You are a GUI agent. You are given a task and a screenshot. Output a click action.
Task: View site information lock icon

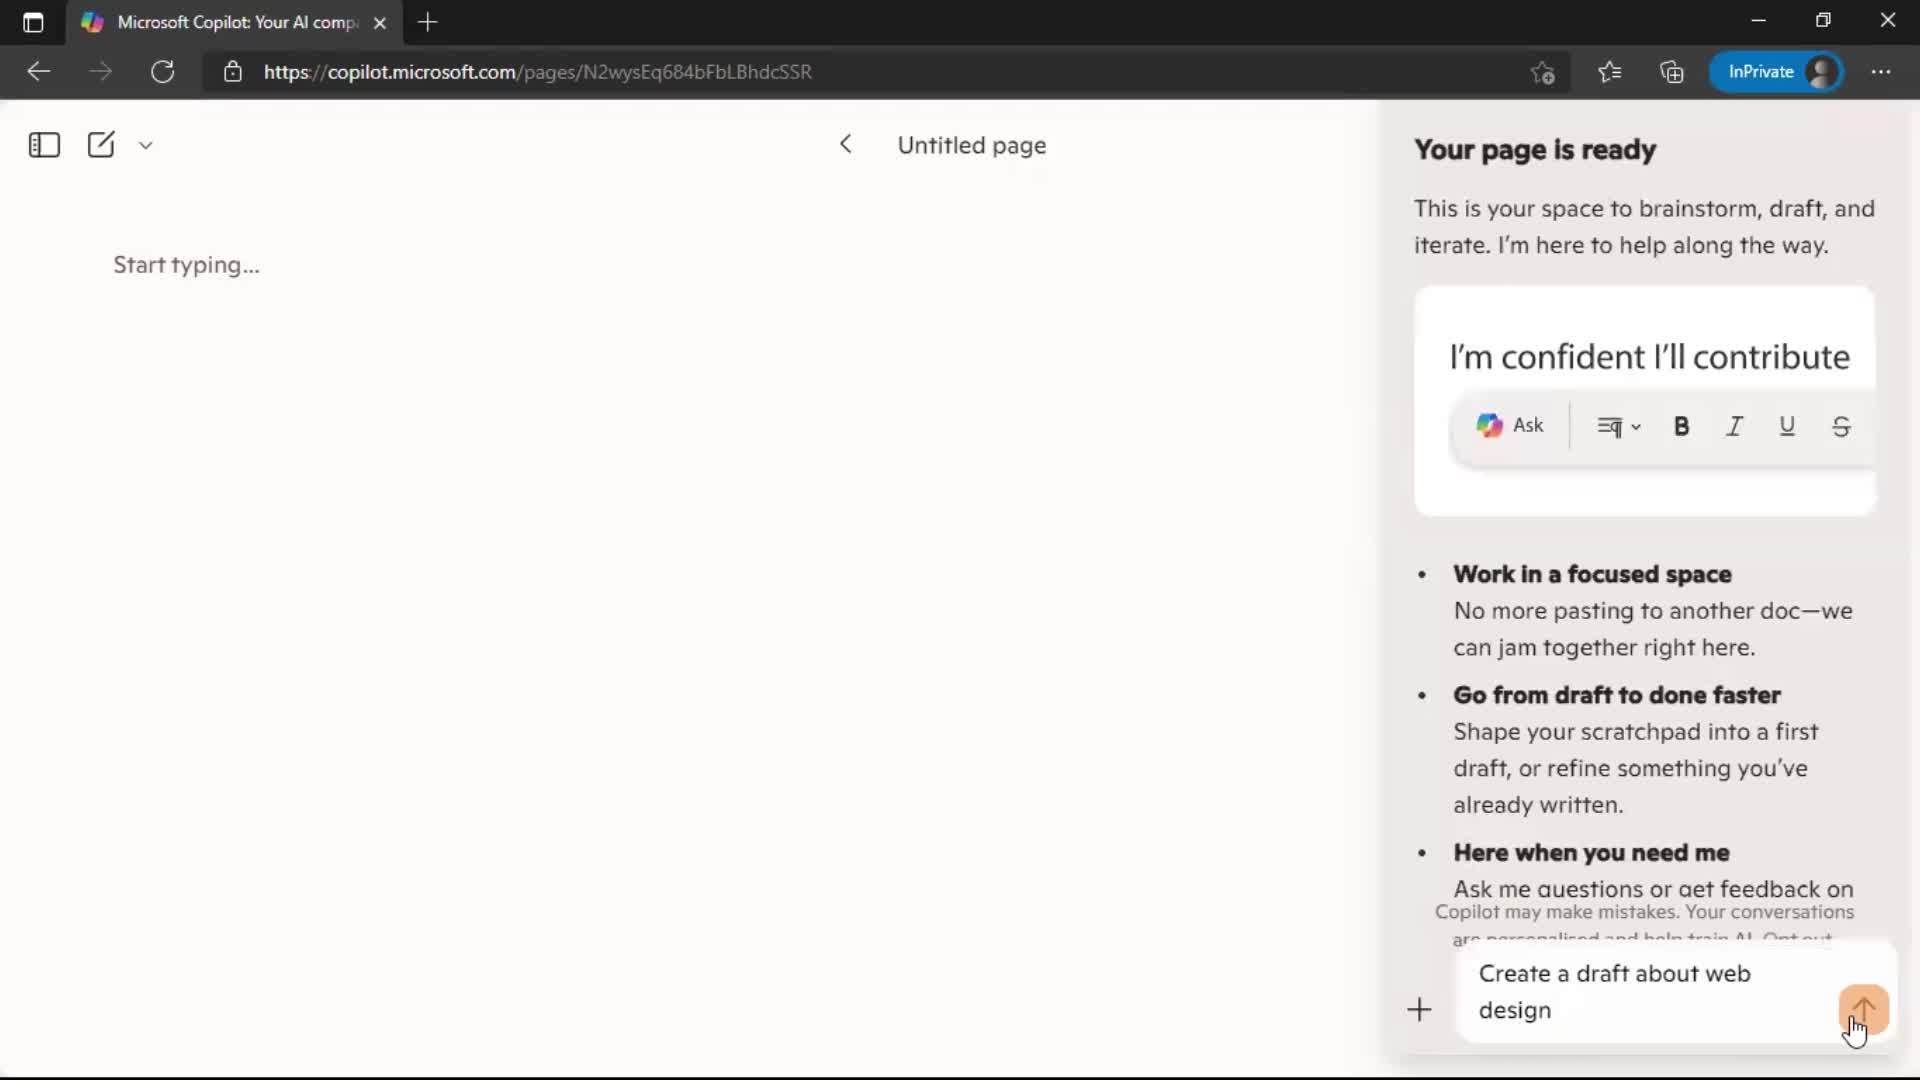point(233,72)
